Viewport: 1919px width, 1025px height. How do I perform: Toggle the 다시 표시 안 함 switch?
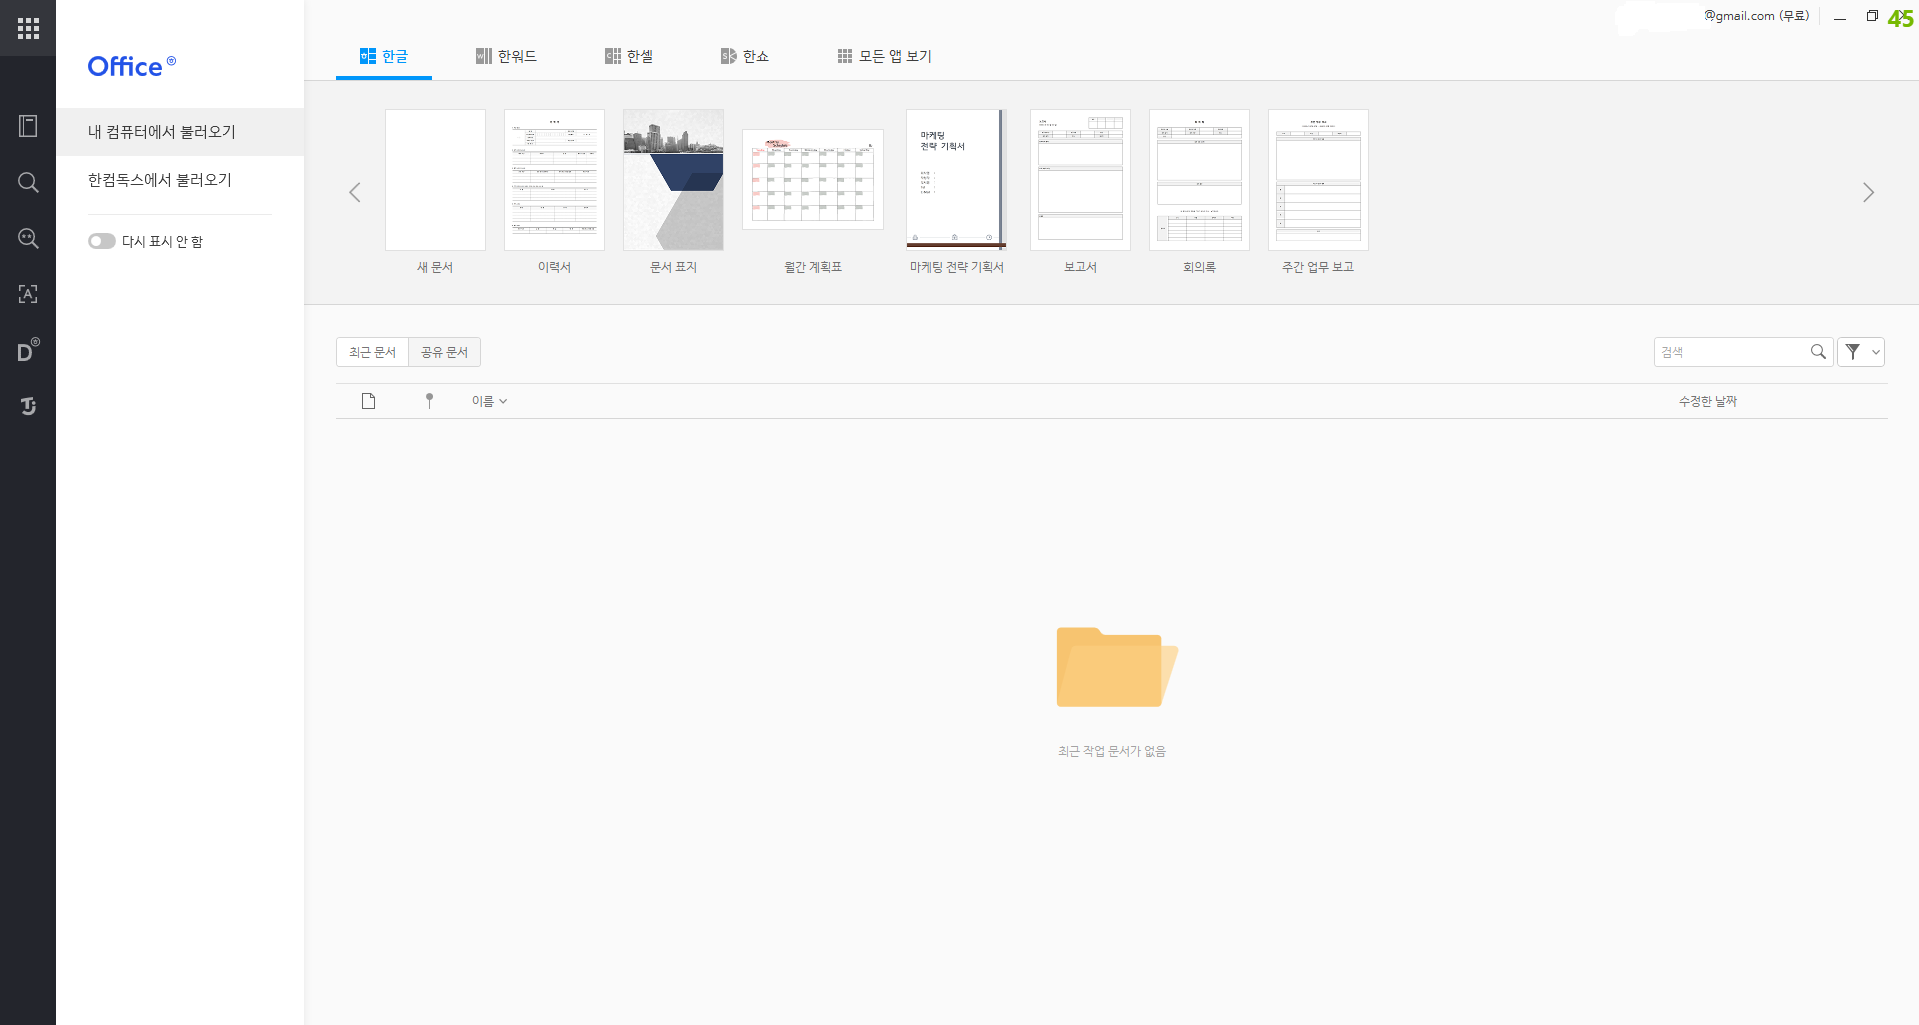coord(102,241)
